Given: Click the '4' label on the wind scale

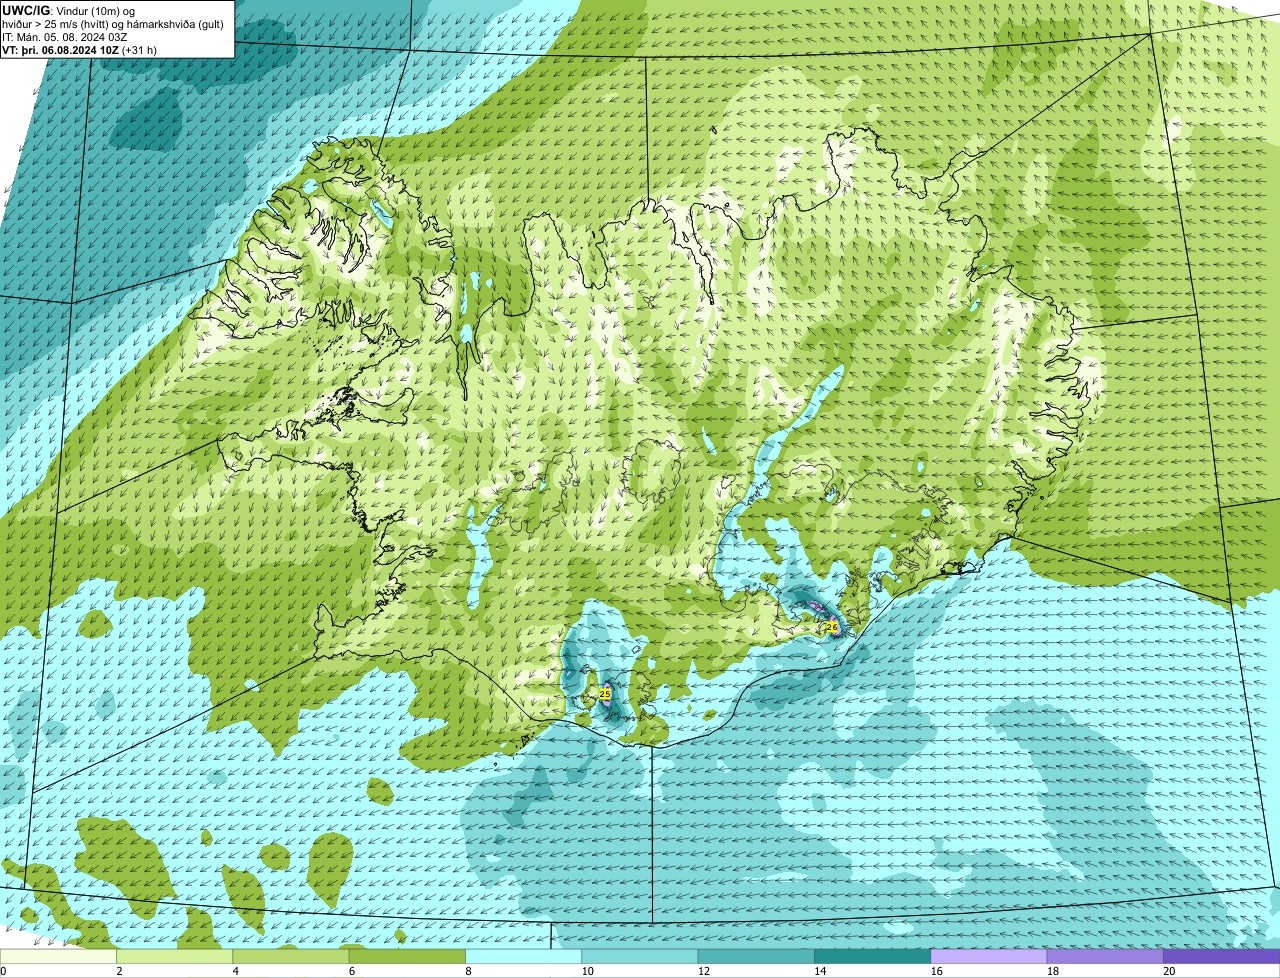Looking at the screenshot, I should click(x=236, y=971).
